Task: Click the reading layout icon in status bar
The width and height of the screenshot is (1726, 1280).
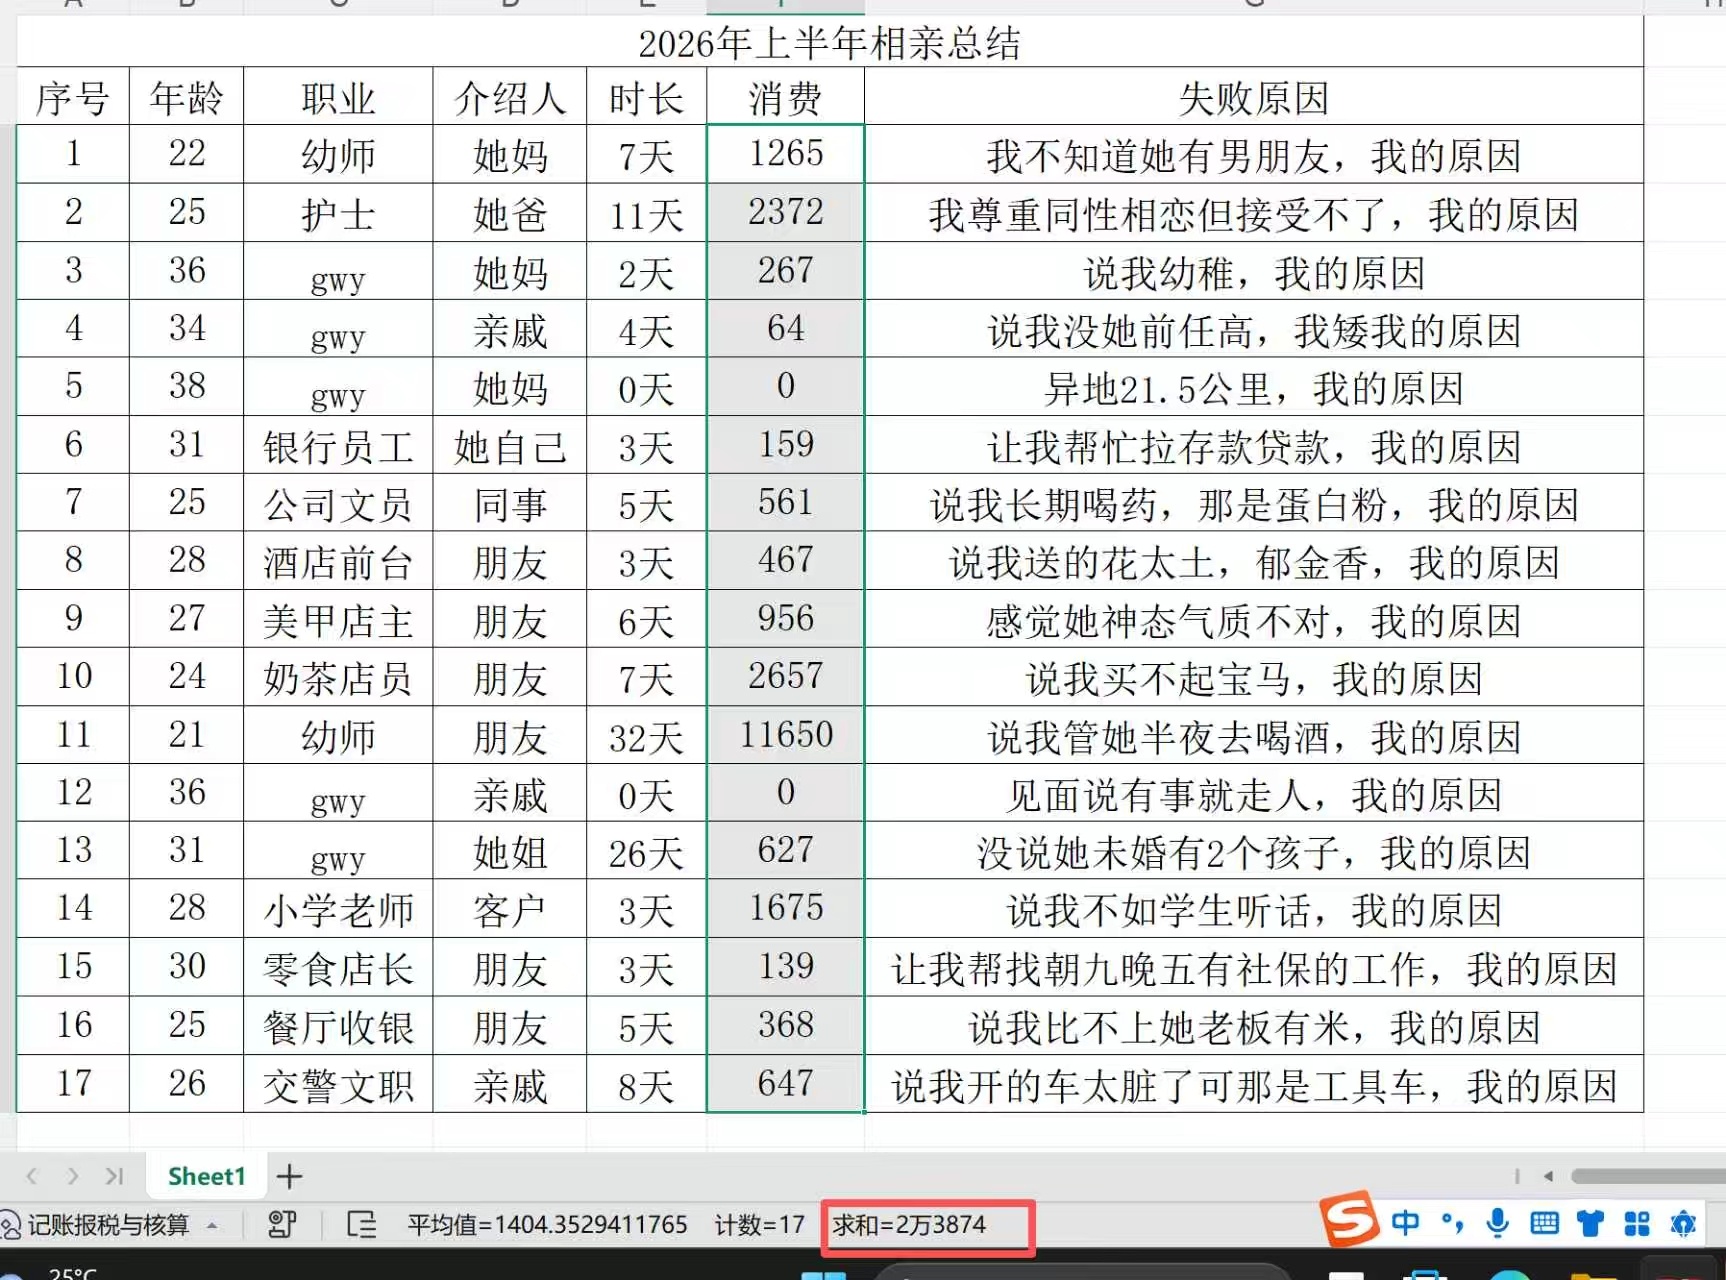Action: [361, 1225]
